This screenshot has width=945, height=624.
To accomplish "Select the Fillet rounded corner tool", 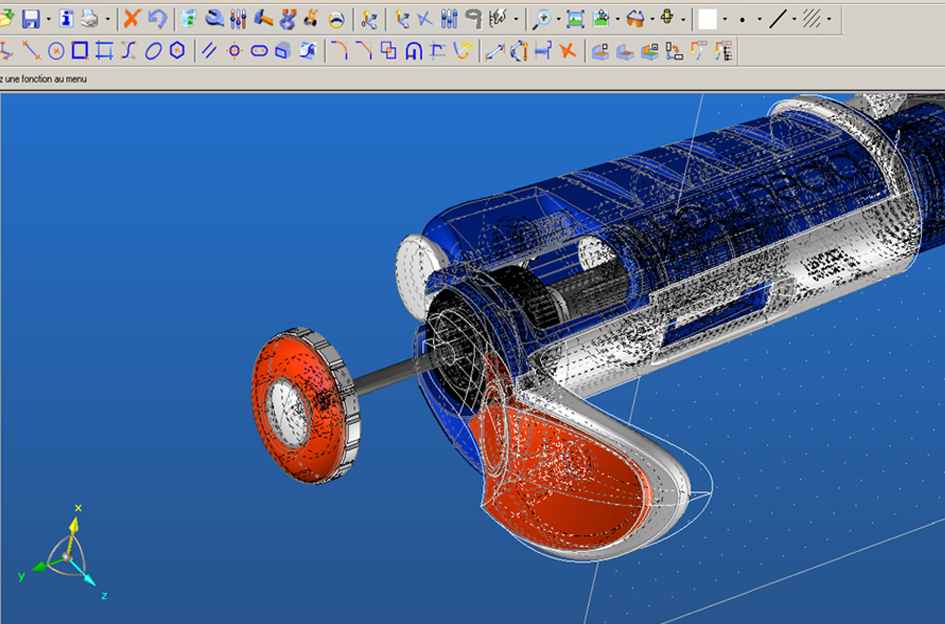I will pos(340,51).
